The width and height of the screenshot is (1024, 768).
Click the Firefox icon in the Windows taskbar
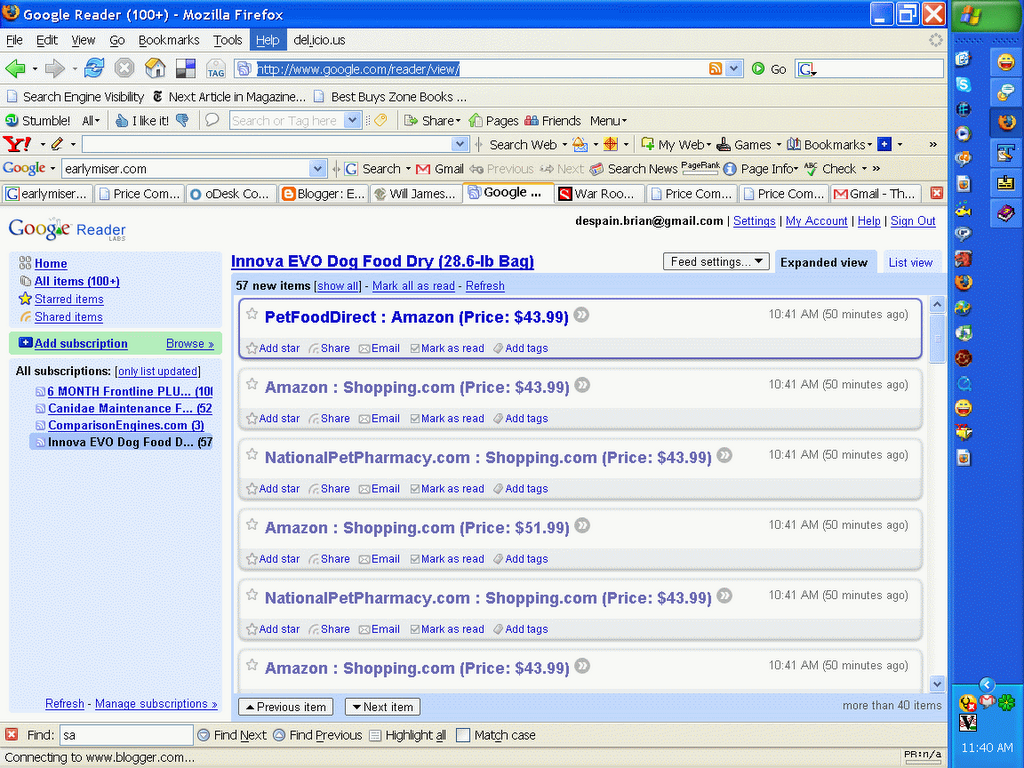(x=1006, y=122)
